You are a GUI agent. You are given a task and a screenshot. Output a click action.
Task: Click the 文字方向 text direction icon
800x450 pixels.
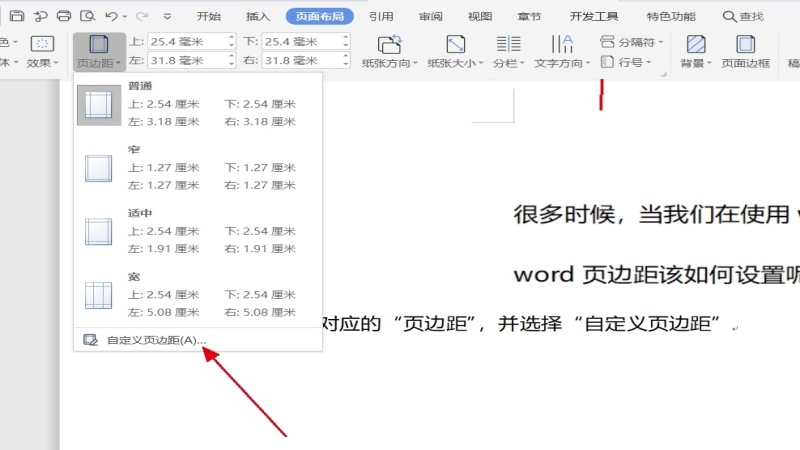562,45
